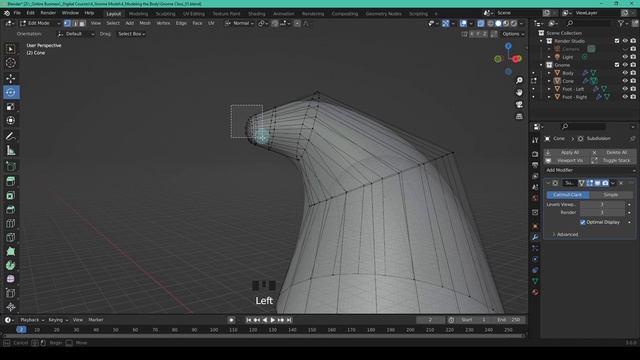This screenshot has width=640, height=360.
Task: Select the Move tool
Action: (x=11, y=78)
